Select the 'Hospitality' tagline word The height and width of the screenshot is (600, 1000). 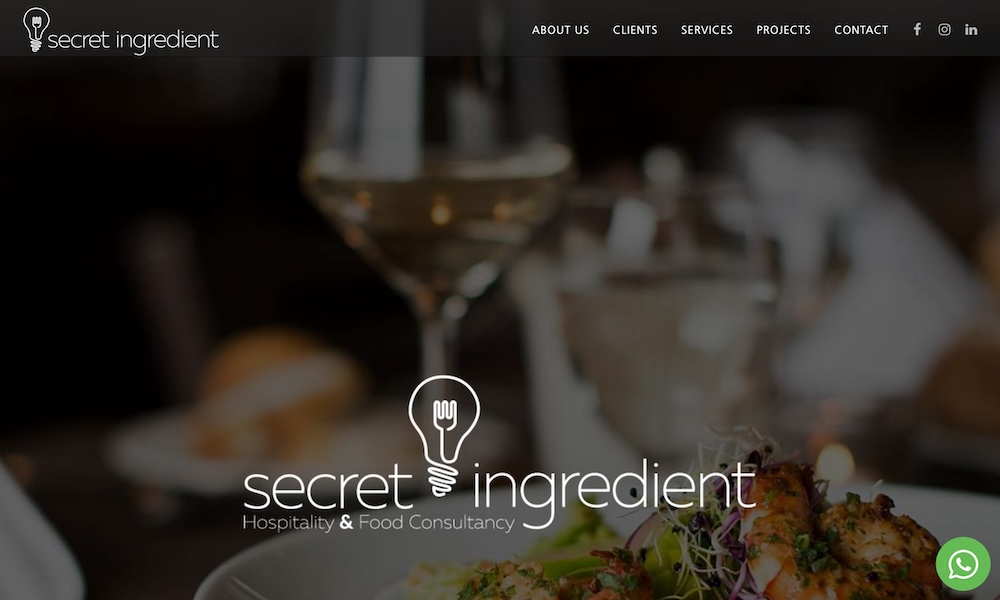pyautogui.click(x=288, y=523)
